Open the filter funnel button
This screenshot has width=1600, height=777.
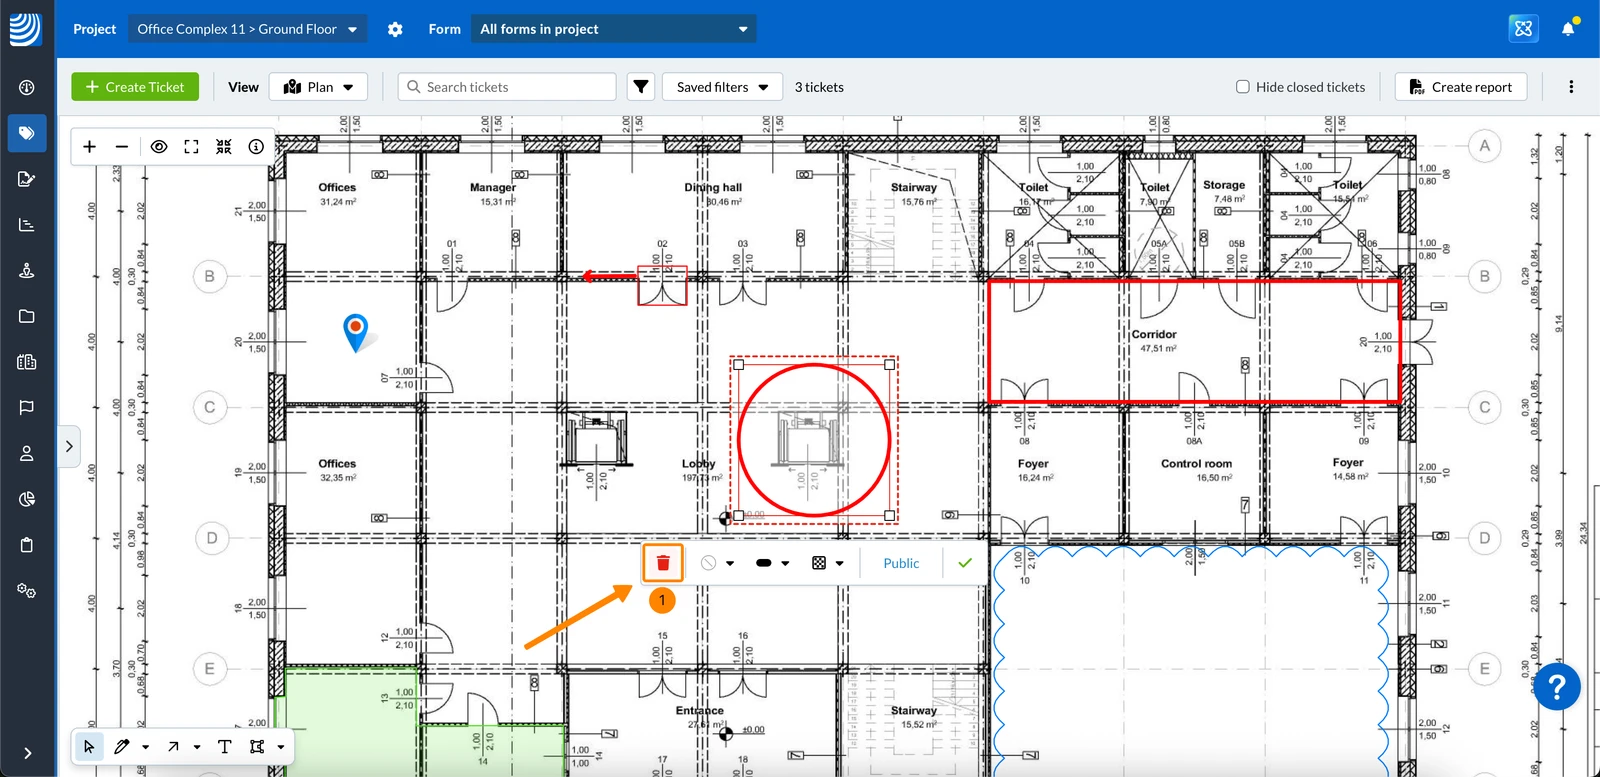pos(641,87)
